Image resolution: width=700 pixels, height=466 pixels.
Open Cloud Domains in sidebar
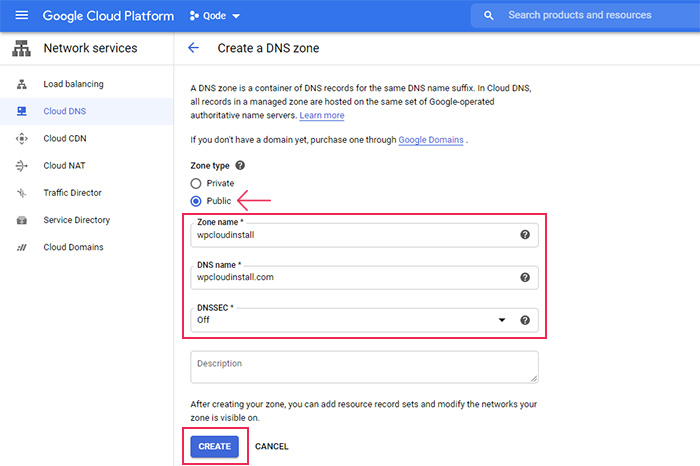click(x=87, y=247)
